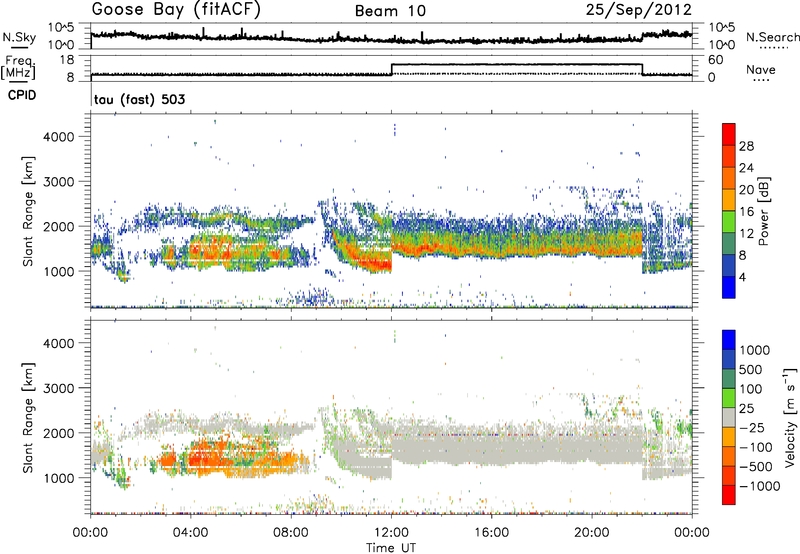Click the "-100" label on Velocity color bar
800x554 pixels.
point(756,447)
